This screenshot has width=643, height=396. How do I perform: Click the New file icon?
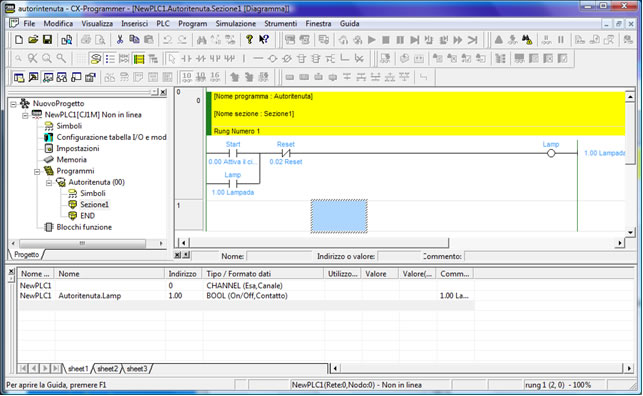[x=19, y=40]
